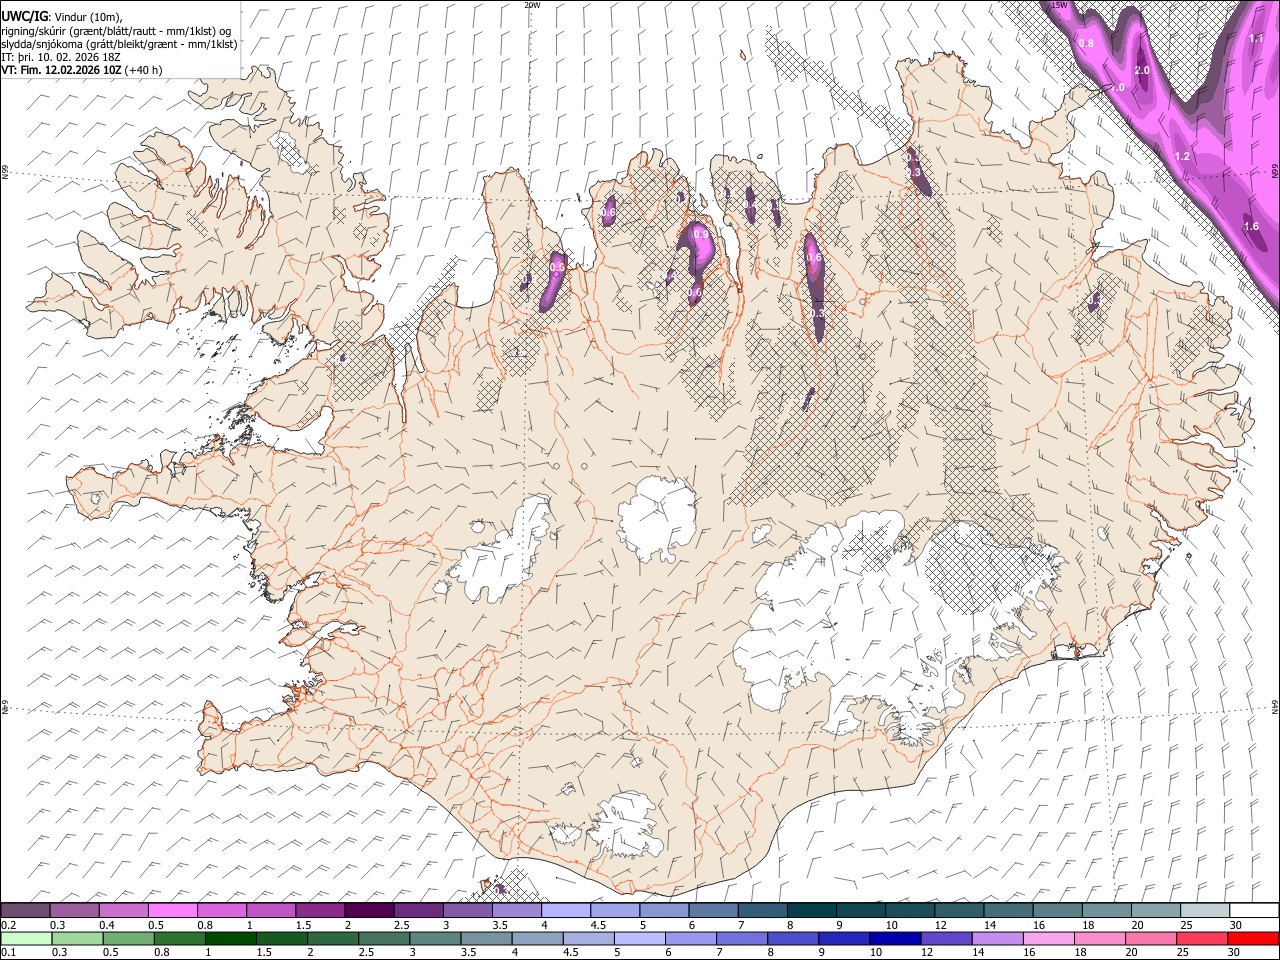Click the '2.0' precipitation value offshore
Screen dimensions: 1280x960
coord(1142,71)
